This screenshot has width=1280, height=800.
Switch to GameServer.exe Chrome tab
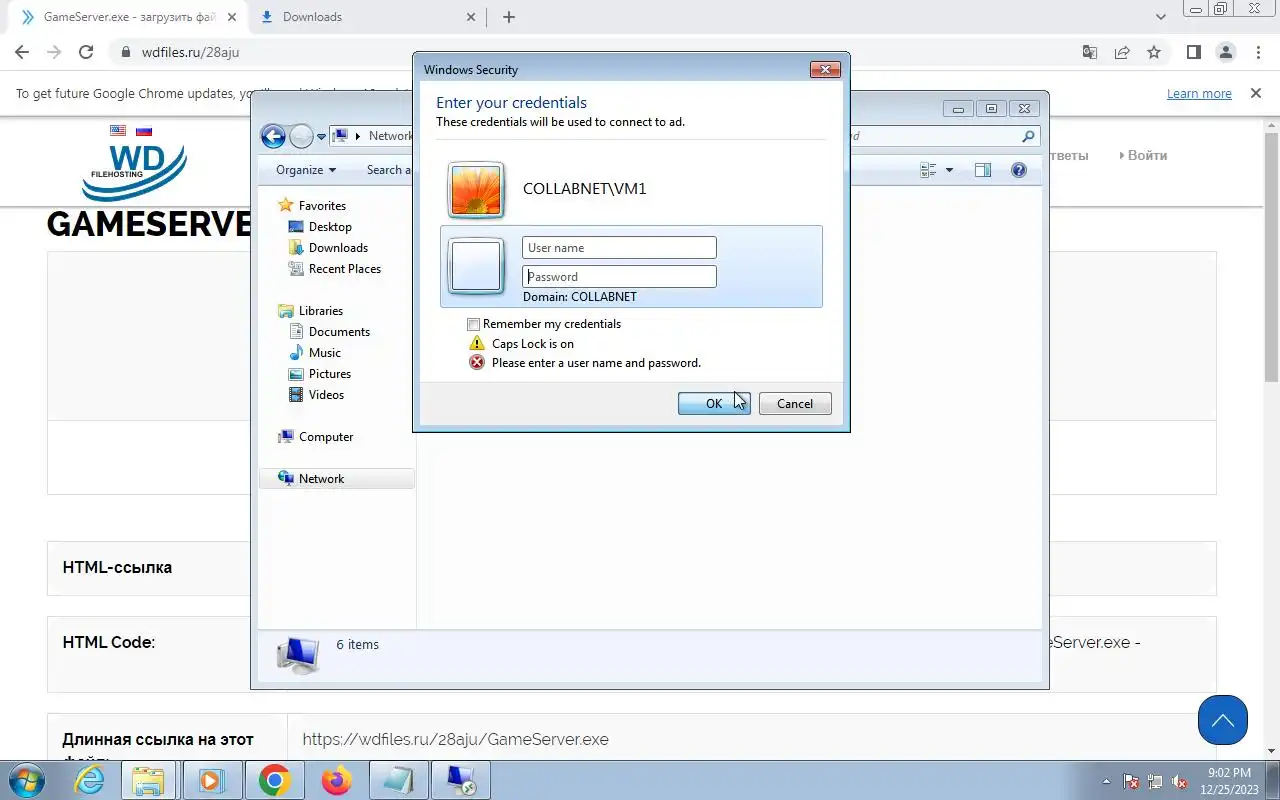126,17
